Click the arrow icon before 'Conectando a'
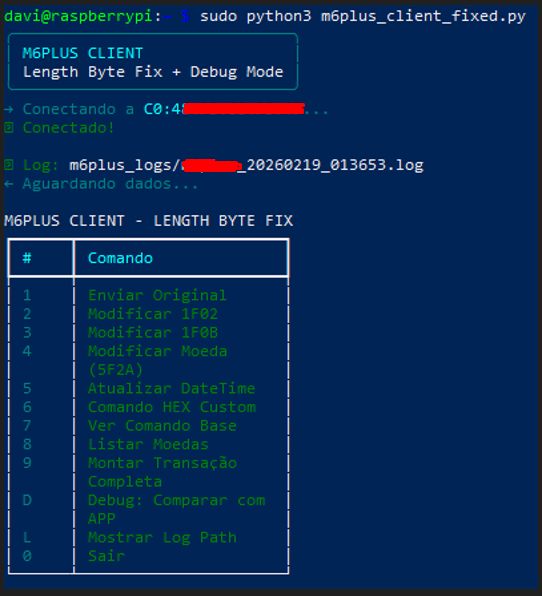Screen dimensions: 542x596 pos(9,109)
